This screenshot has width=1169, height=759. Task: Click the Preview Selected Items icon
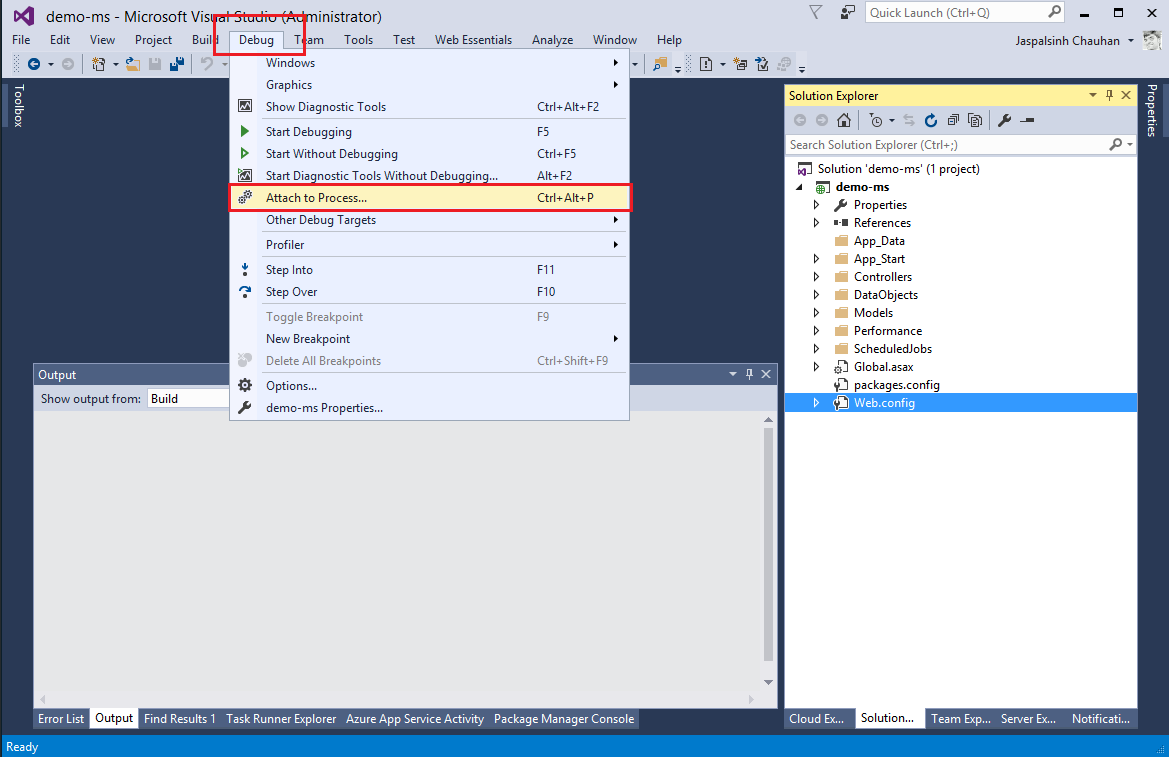(1027, 120)
